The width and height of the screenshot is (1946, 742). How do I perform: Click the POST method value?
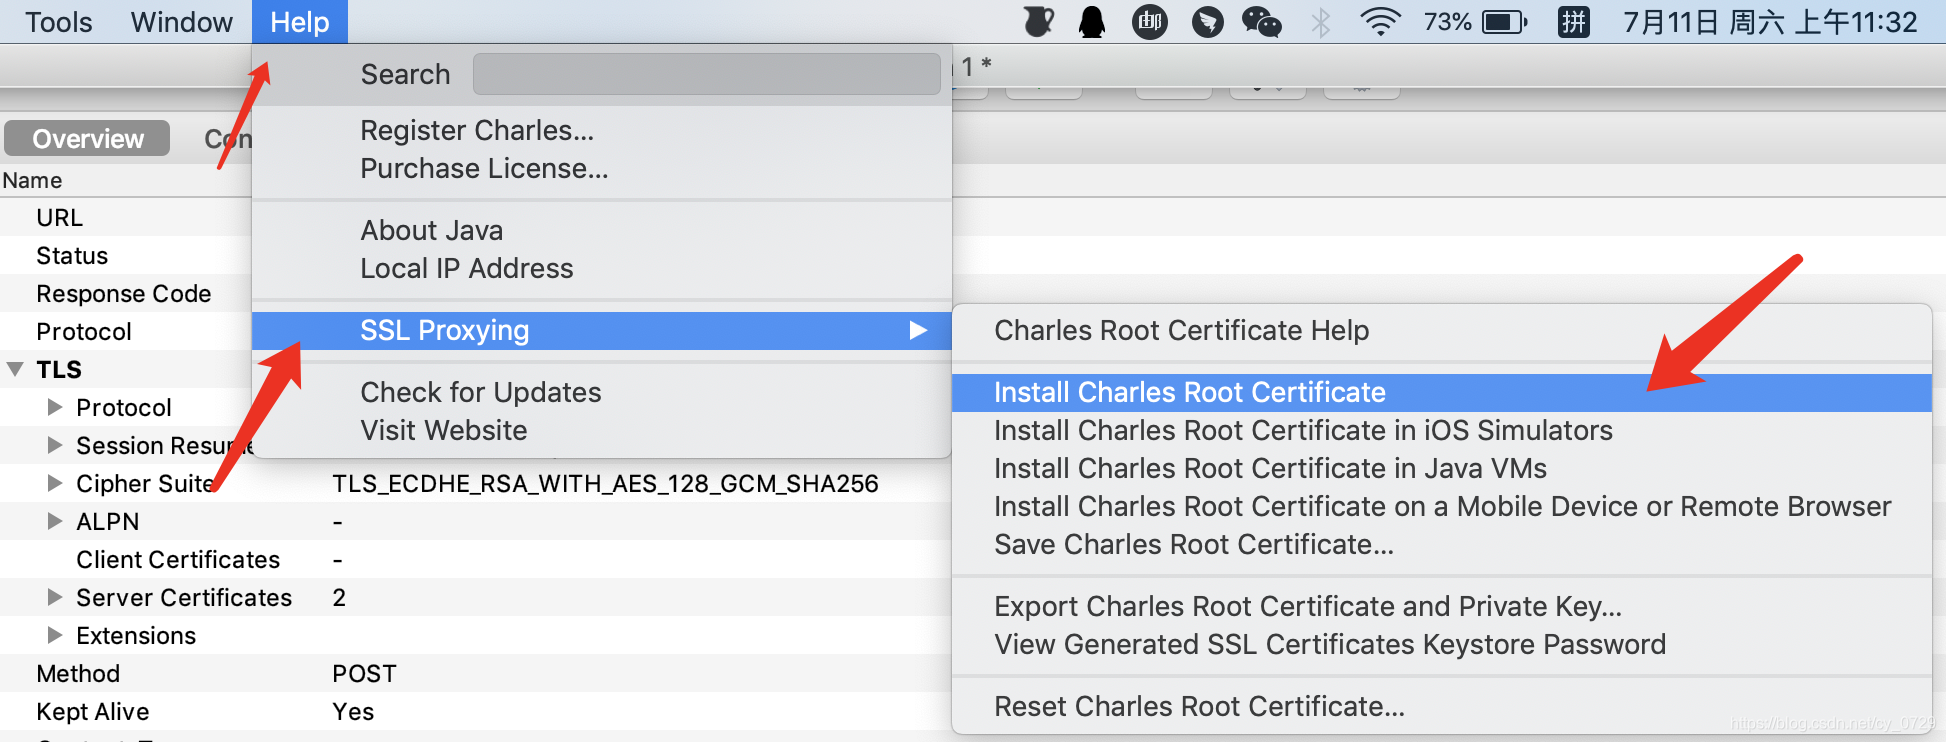tap(364, 673)
